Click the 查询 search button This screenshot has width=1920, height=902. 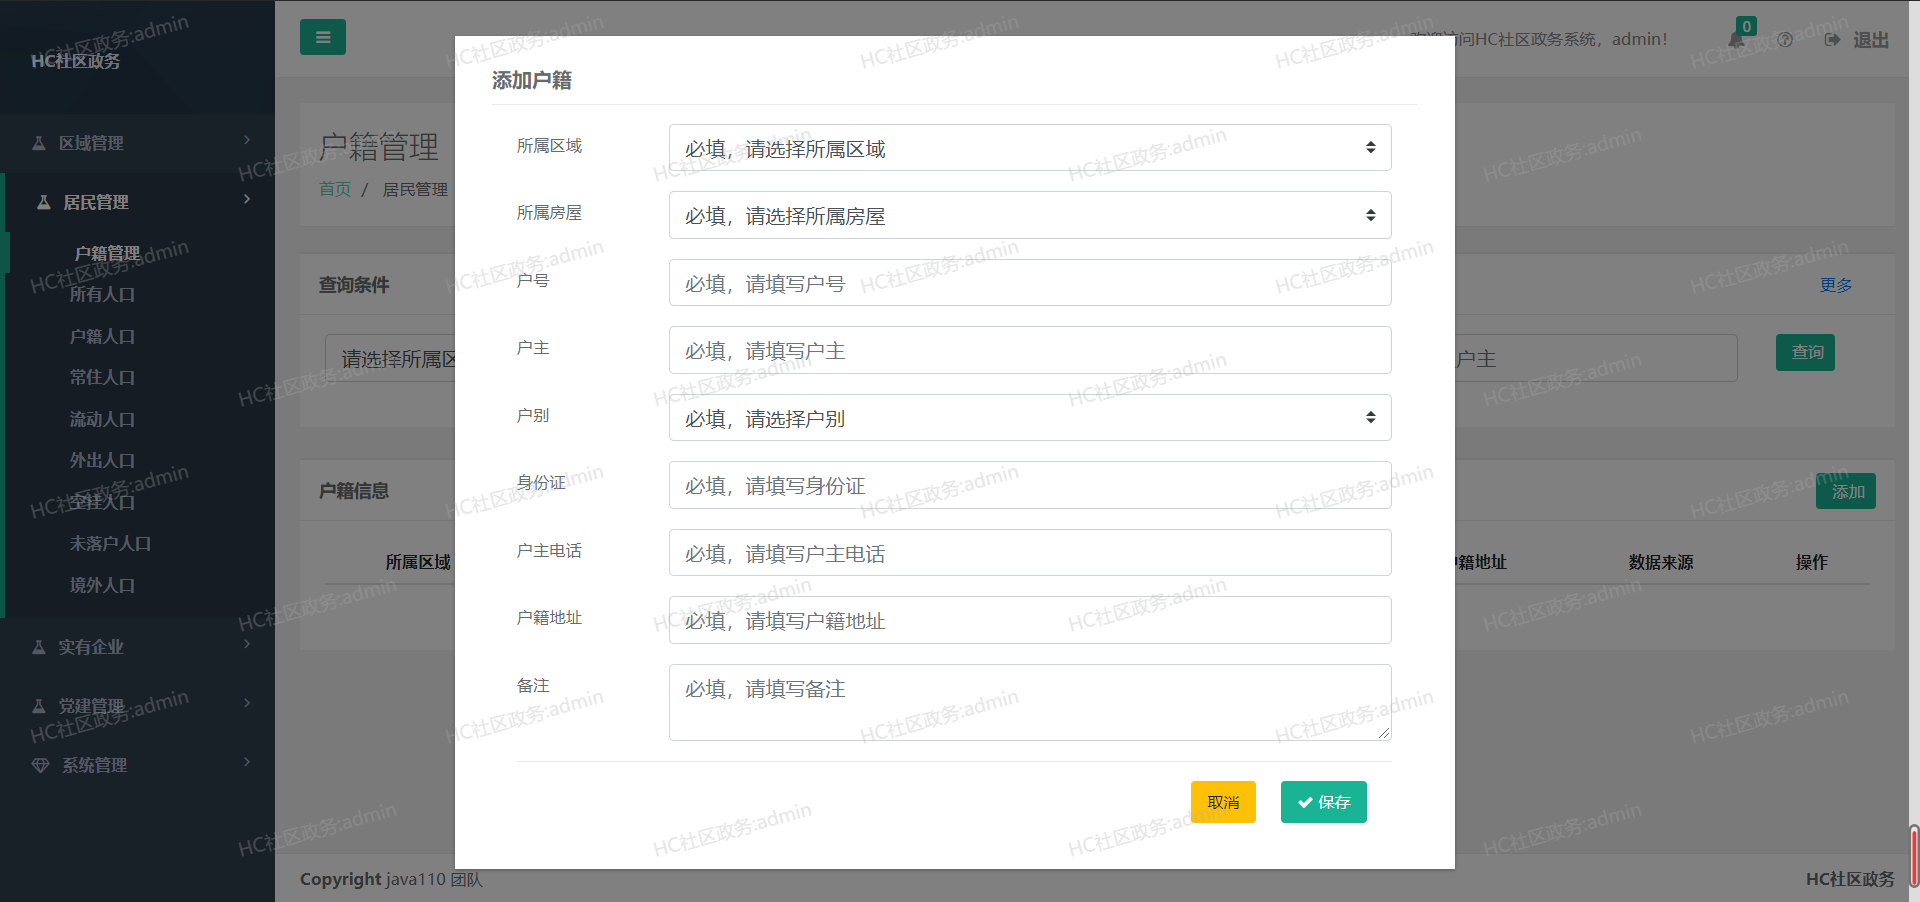pos(1805,352)
